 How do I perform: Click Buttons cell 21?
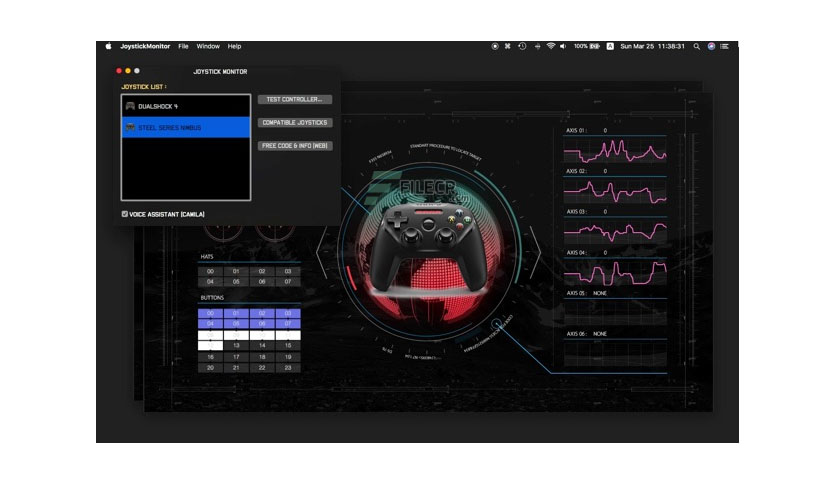pos(236,368)
